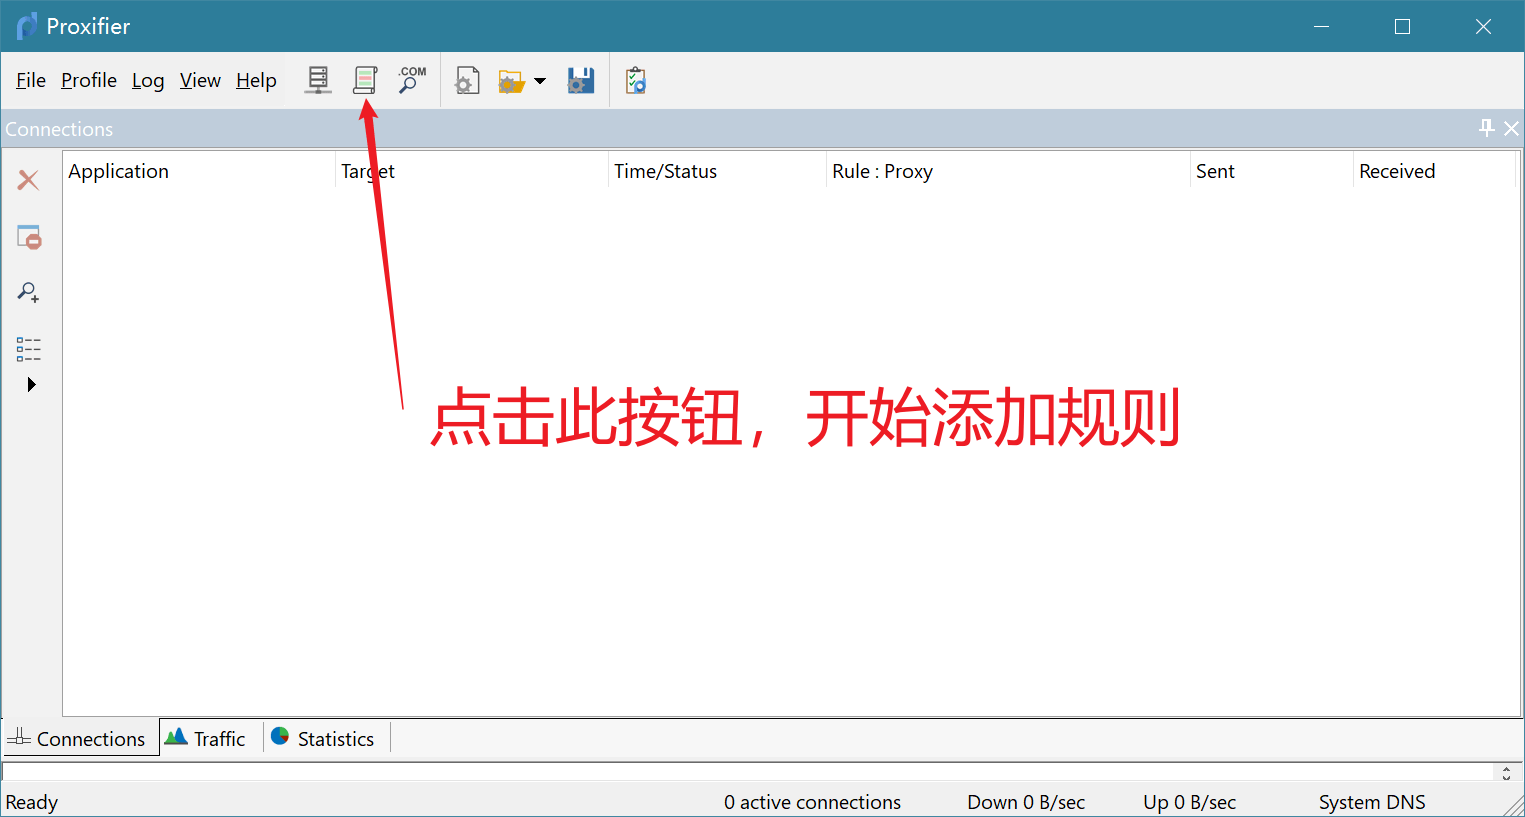Viewport: 1525px width, 817px height.
Task: Switch to the Statistics tab
Action: [324, 738]
